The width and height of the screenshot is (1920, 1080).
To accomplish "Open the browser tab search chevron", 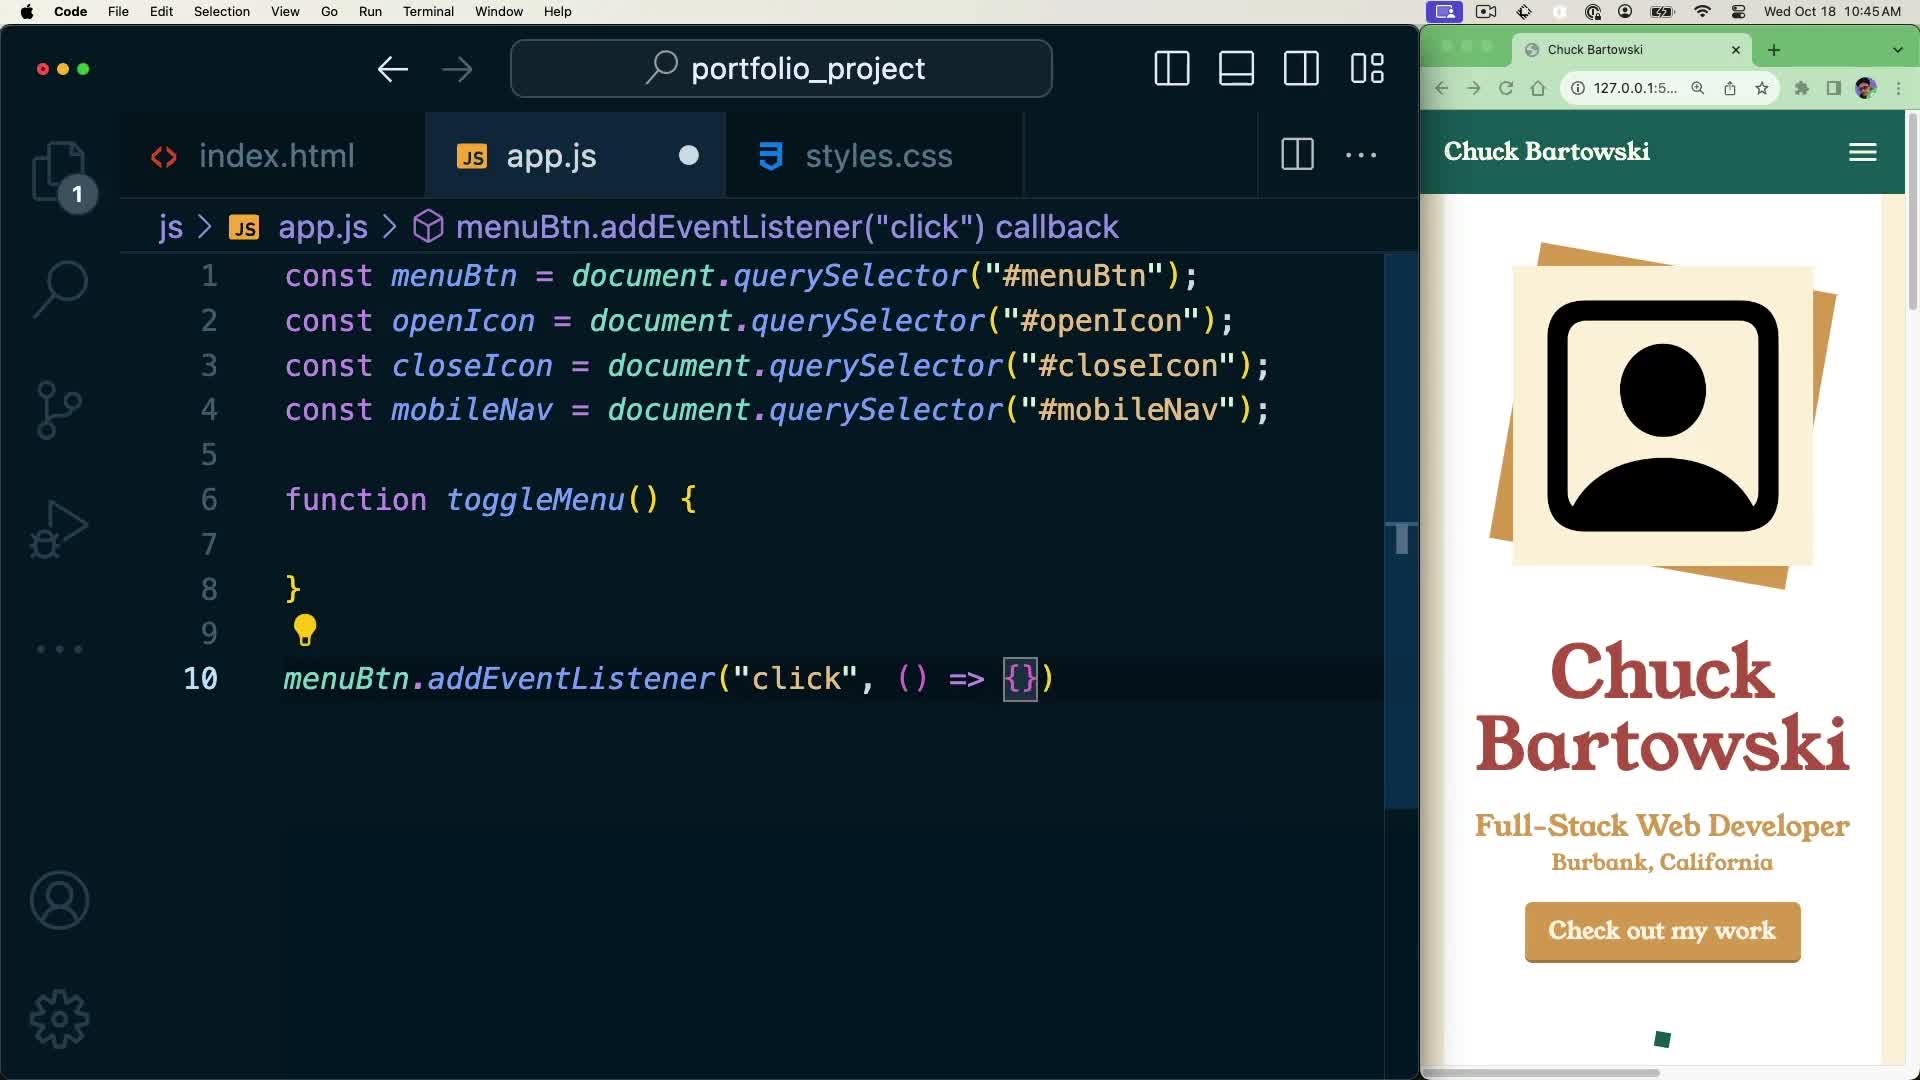I will pos(1896,50).
